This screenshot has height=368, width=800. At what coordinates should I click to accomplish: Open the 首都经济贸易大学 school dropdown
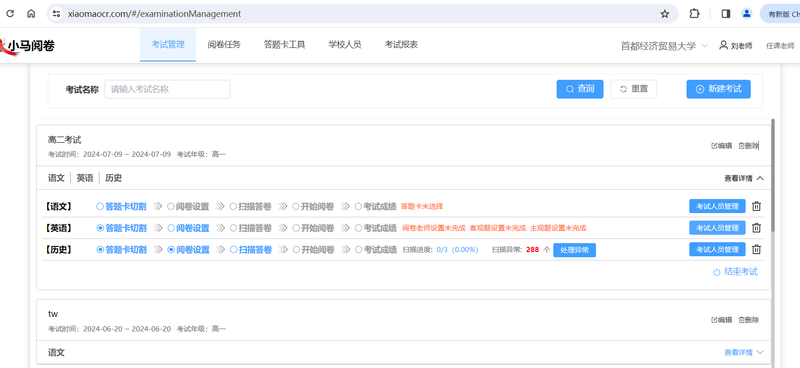click(x=664, y=45)
